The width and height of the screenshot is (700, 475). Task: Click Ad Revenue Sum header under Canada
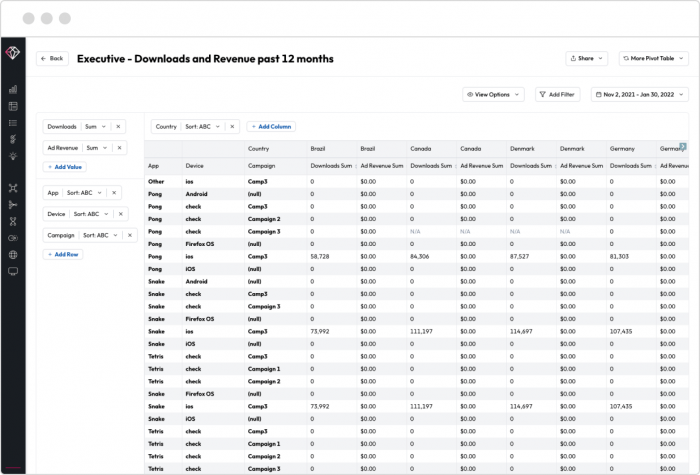click(482, 166)
